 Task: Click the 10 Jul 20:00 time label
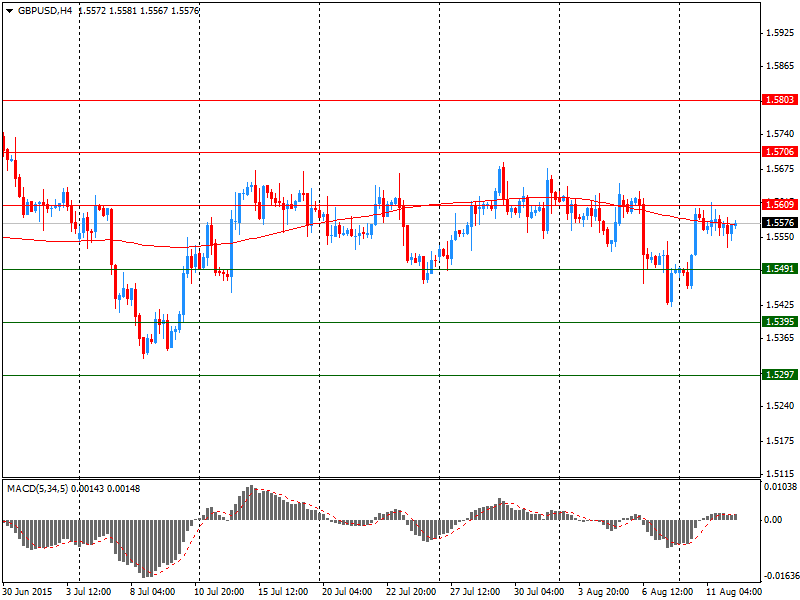(x=219, y=592)
